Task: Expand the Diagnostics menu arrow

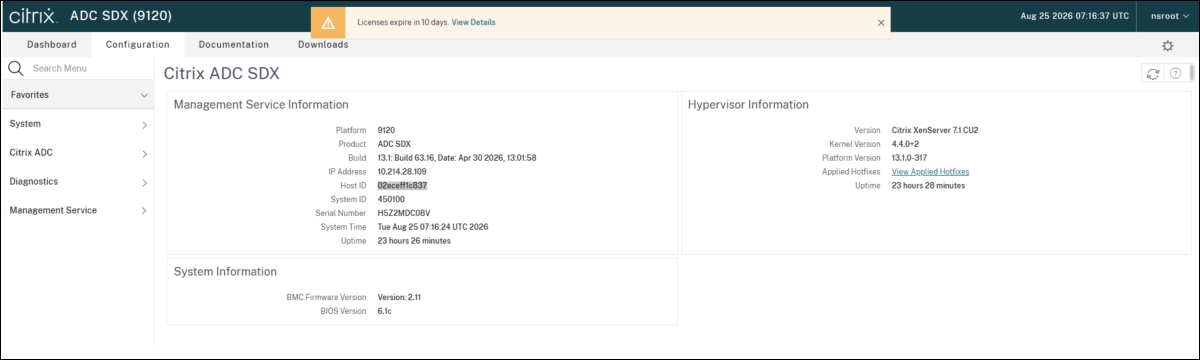Action: (x=144, y=183)
